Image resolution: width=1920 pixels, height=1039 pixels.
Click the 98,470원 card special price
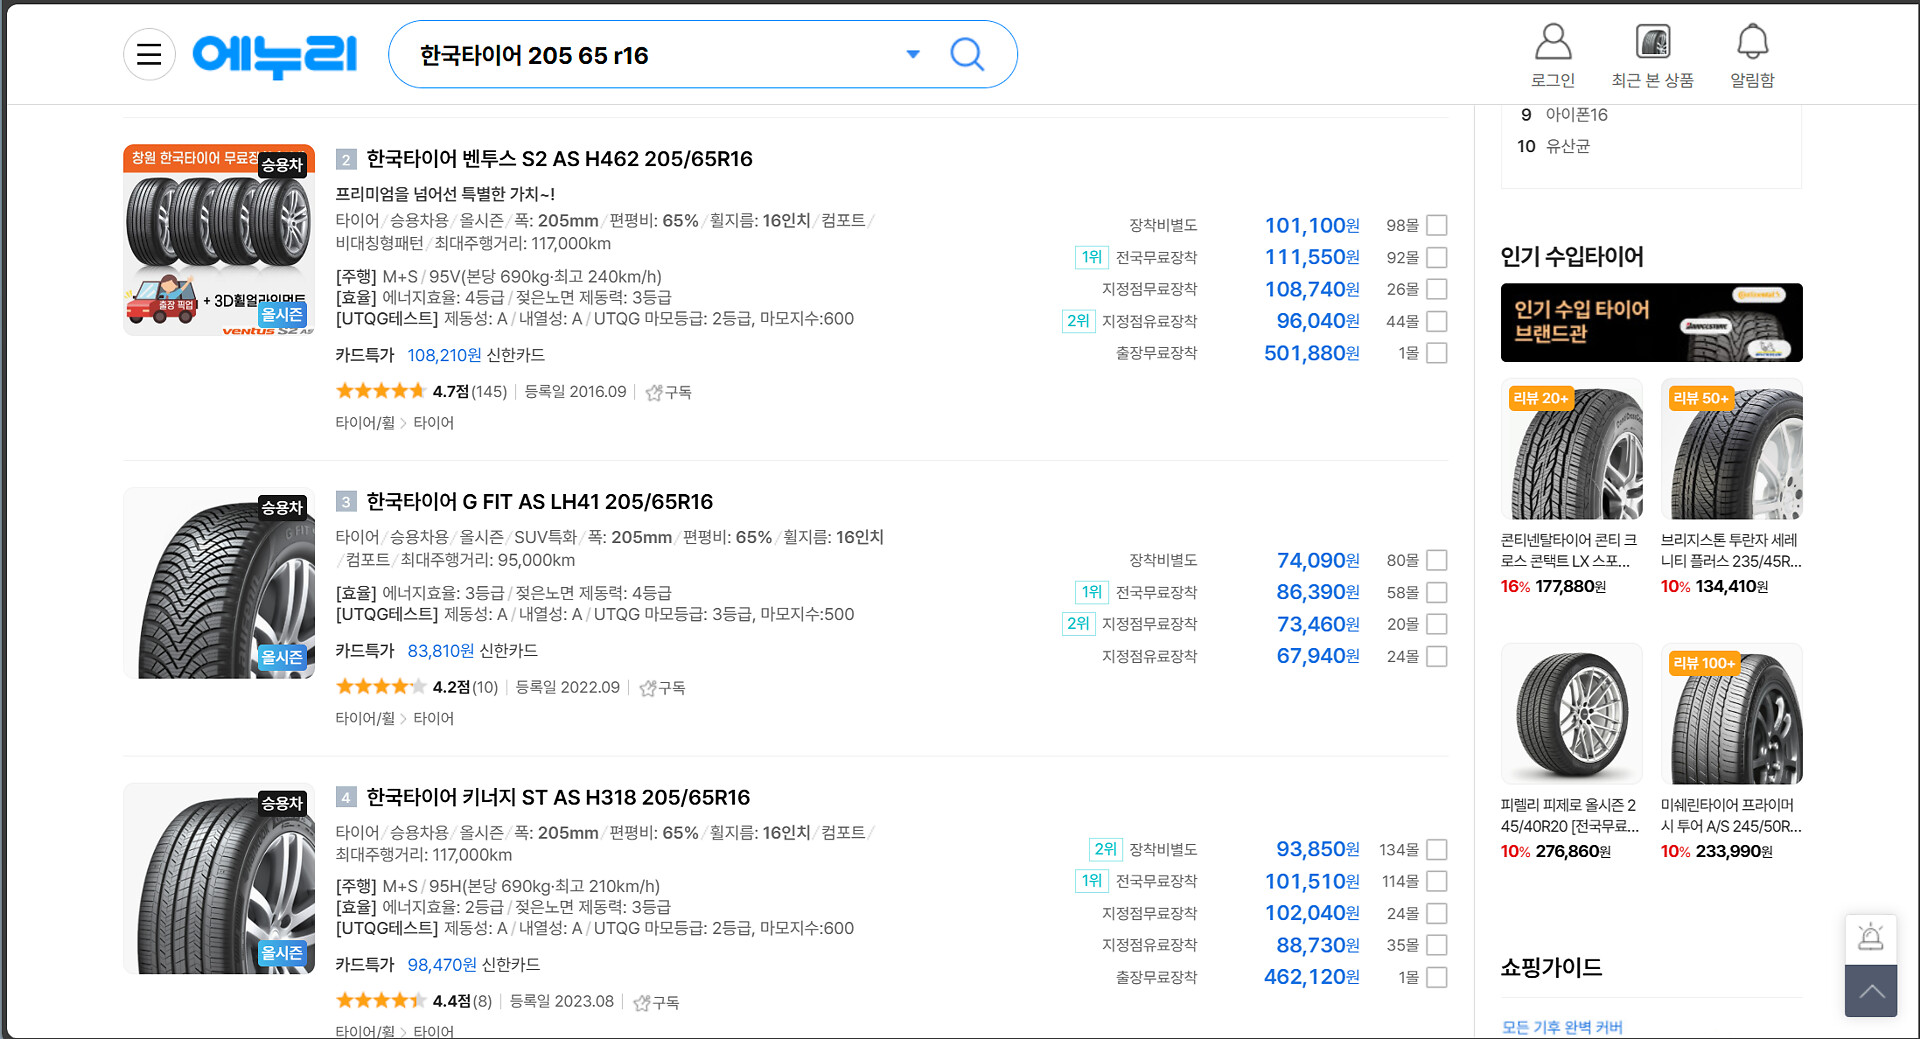click(x=442, y=965)
